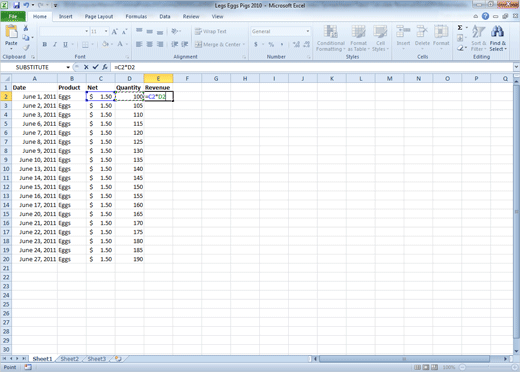Open the font name dropdown
Image resolution: width=520 pixels, height=372 pixels.
point(86,31)
